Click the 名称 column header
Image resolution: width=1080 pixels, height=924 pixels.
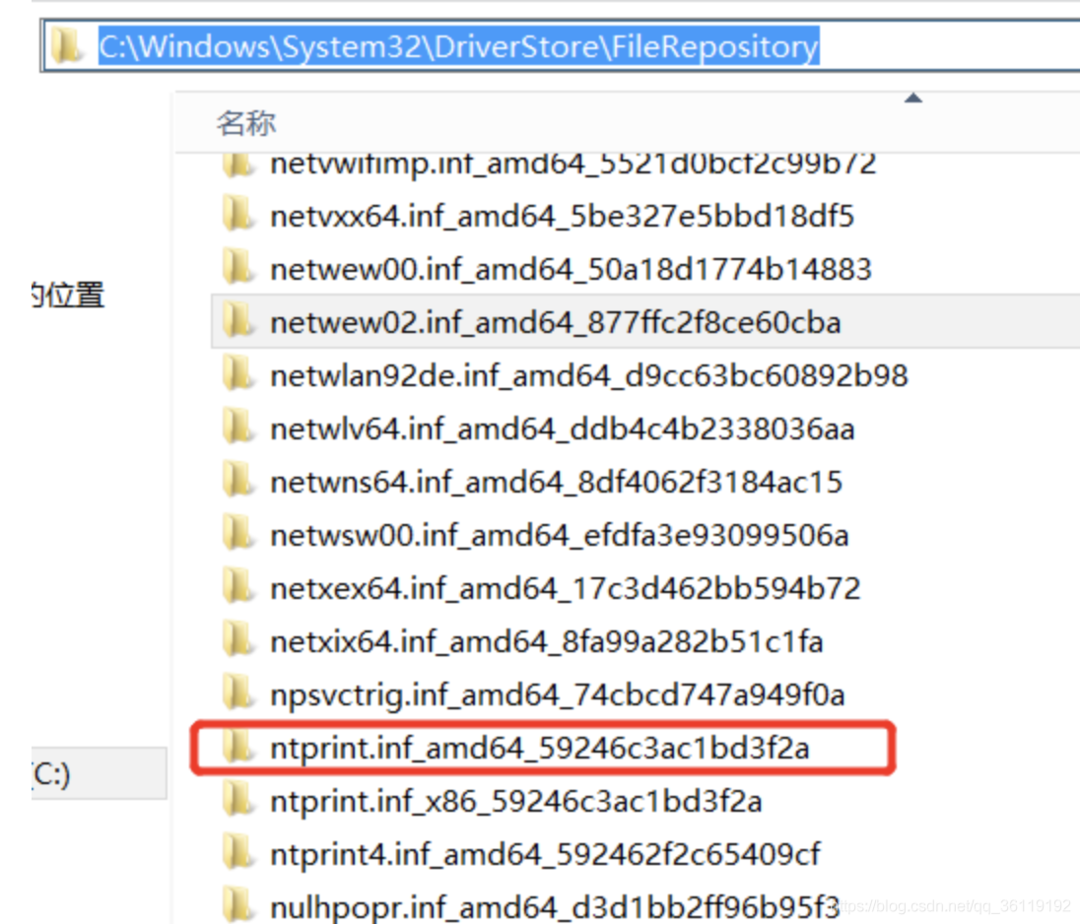click(x=246, y=123)
